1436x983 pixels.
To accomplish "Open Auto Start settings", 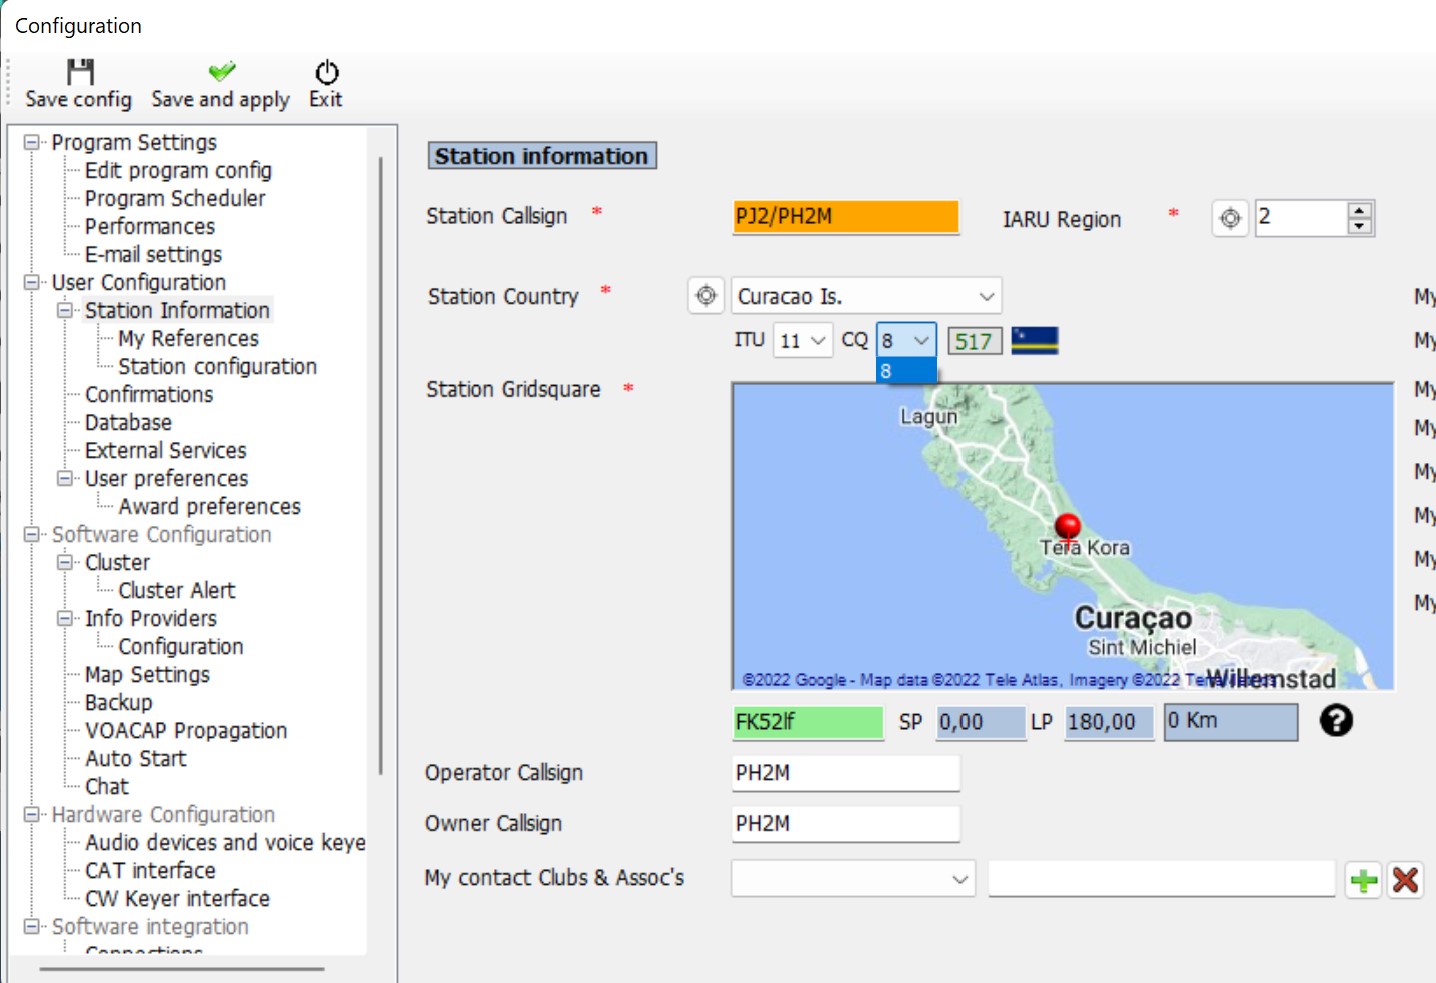I will click(135, 758).
